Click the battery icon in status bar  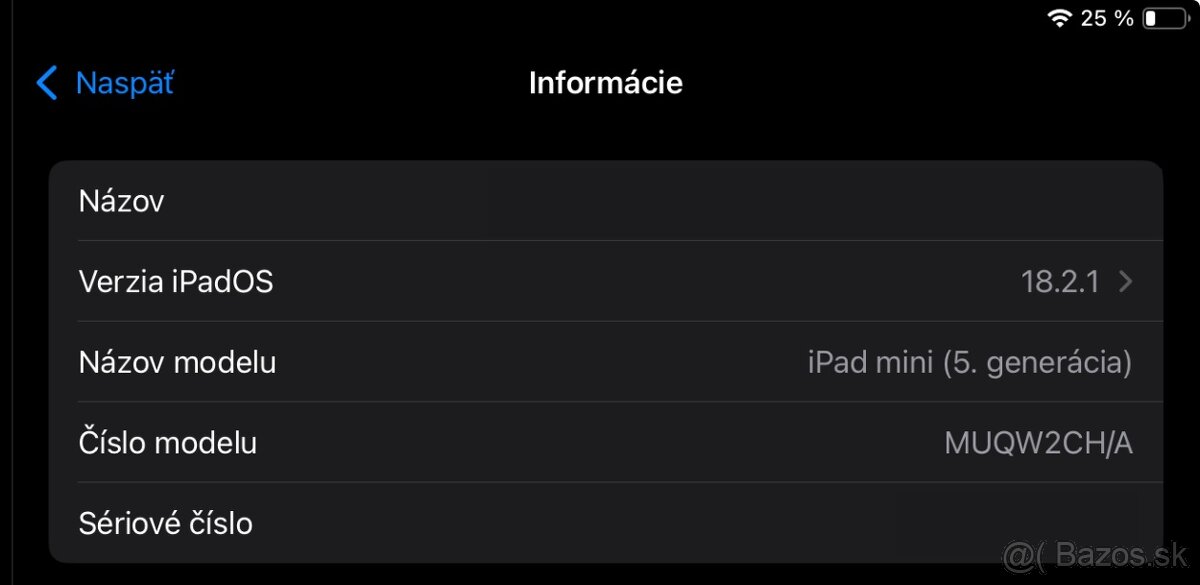[1167, 17]
